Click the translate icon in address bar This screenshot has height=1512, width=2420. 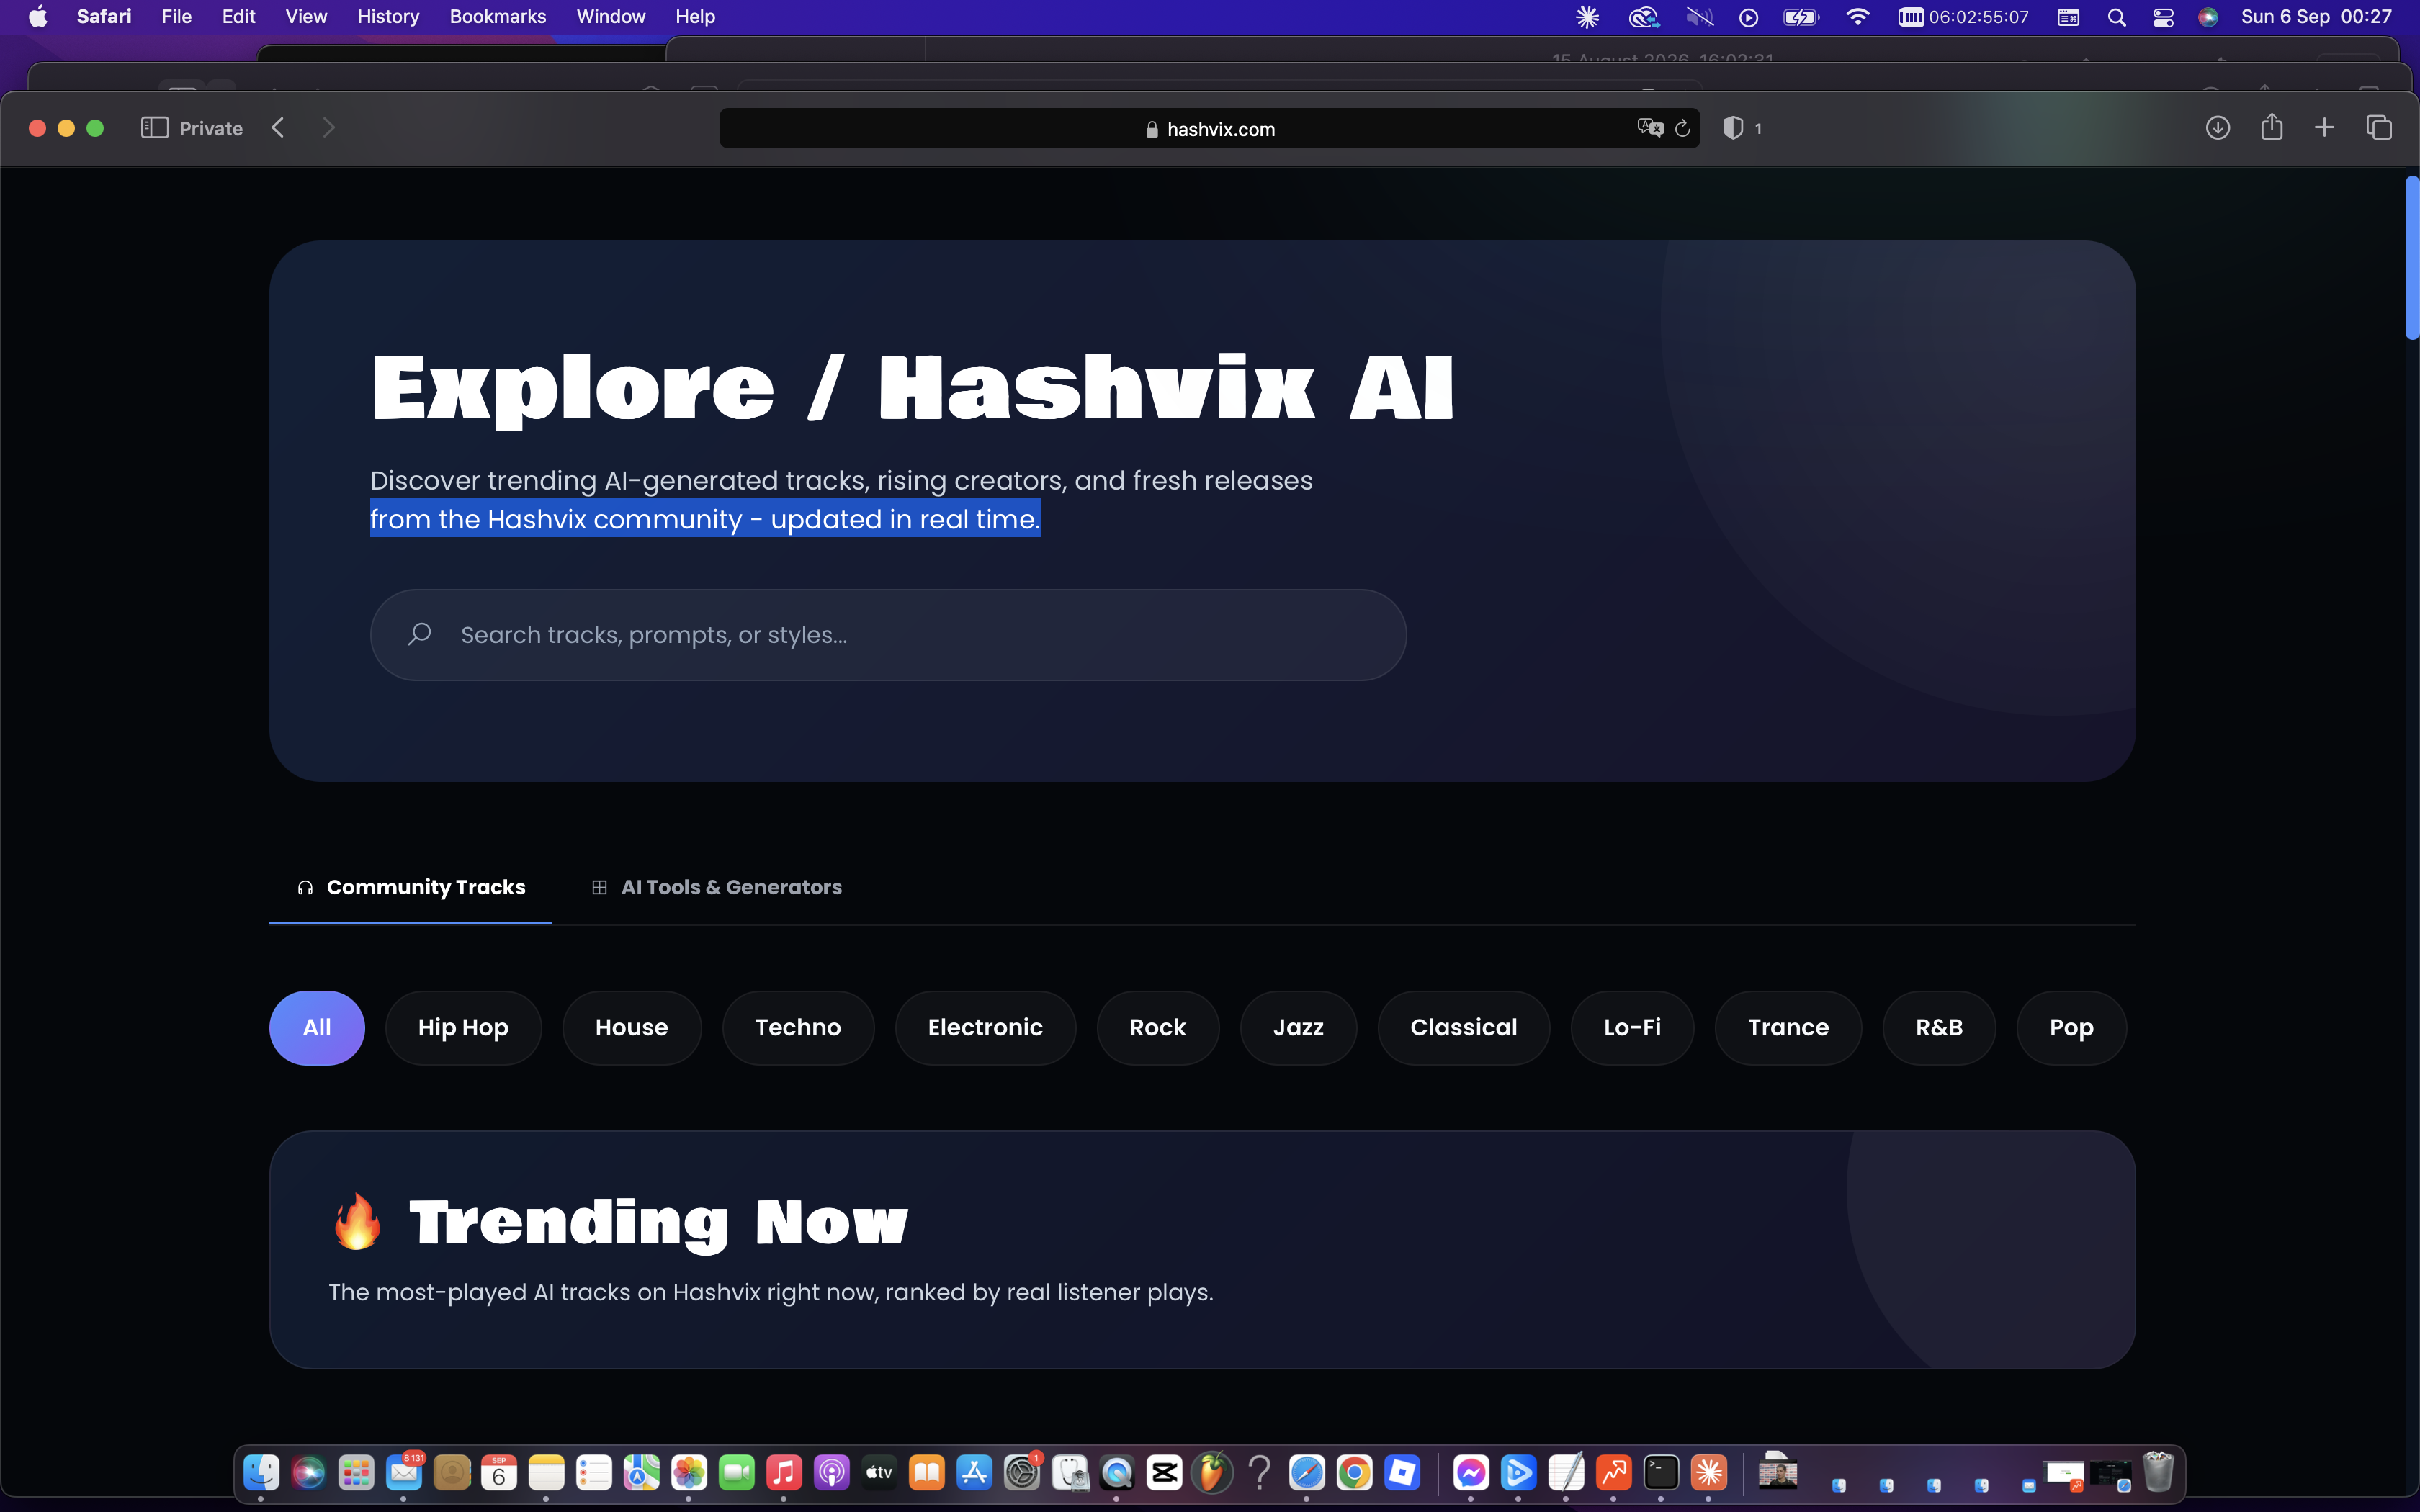click(x=1650, y=128)
